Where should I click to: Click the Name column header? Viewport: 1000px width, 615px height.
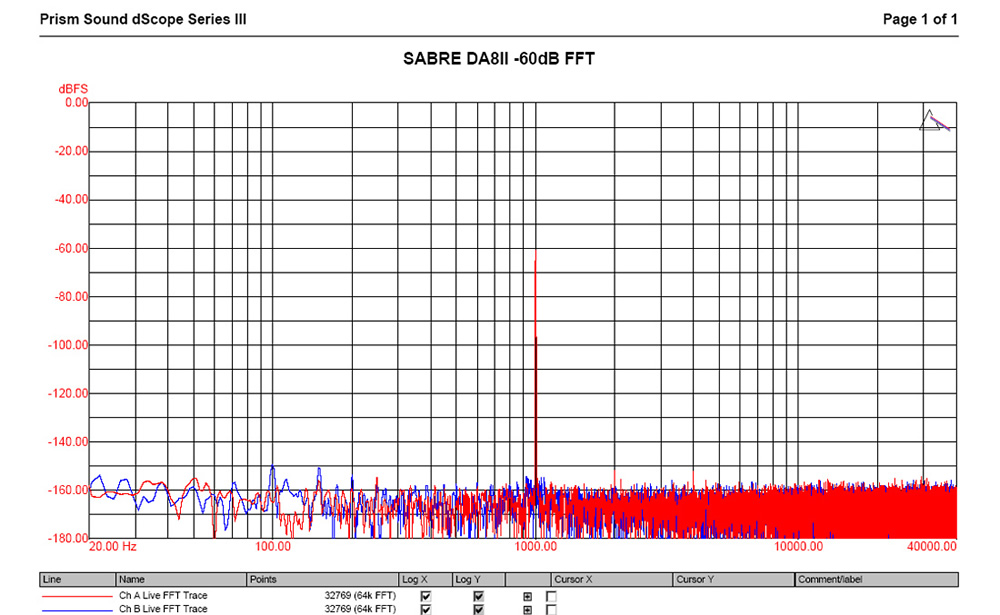(x=181, y=579)
